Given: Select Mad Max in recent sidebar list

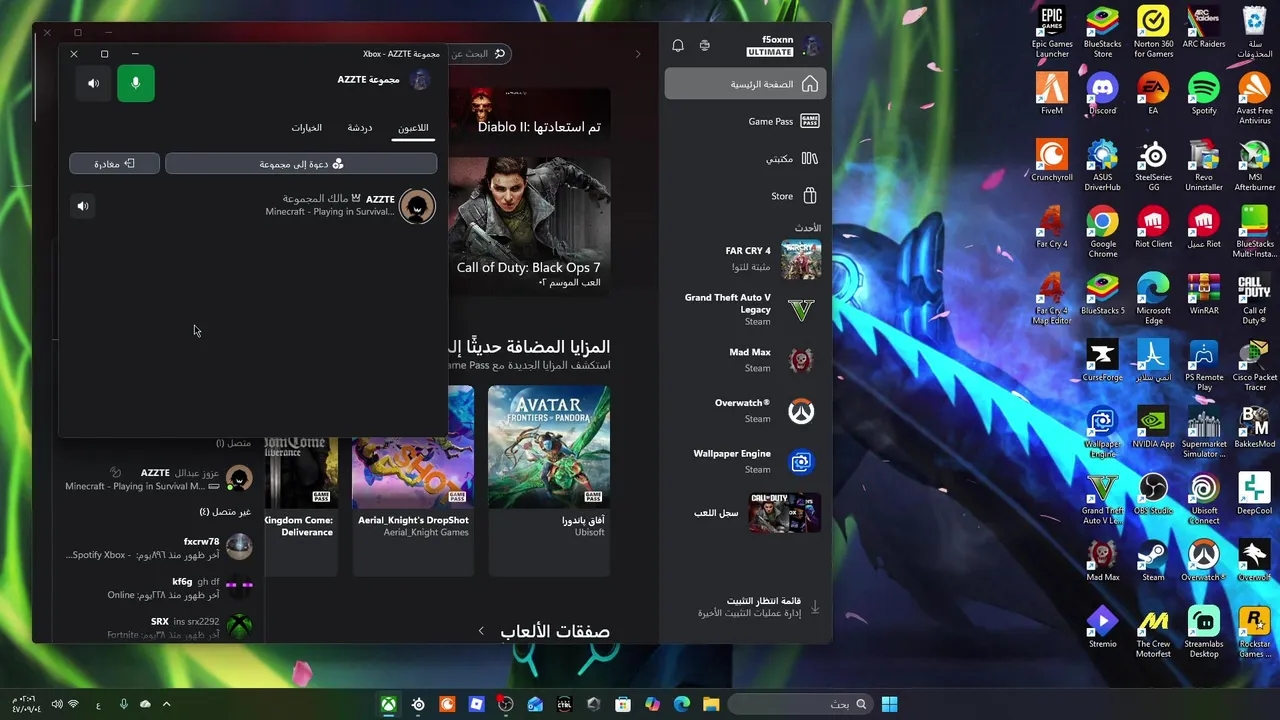Looking at the screenshot, I should [745, 360].
